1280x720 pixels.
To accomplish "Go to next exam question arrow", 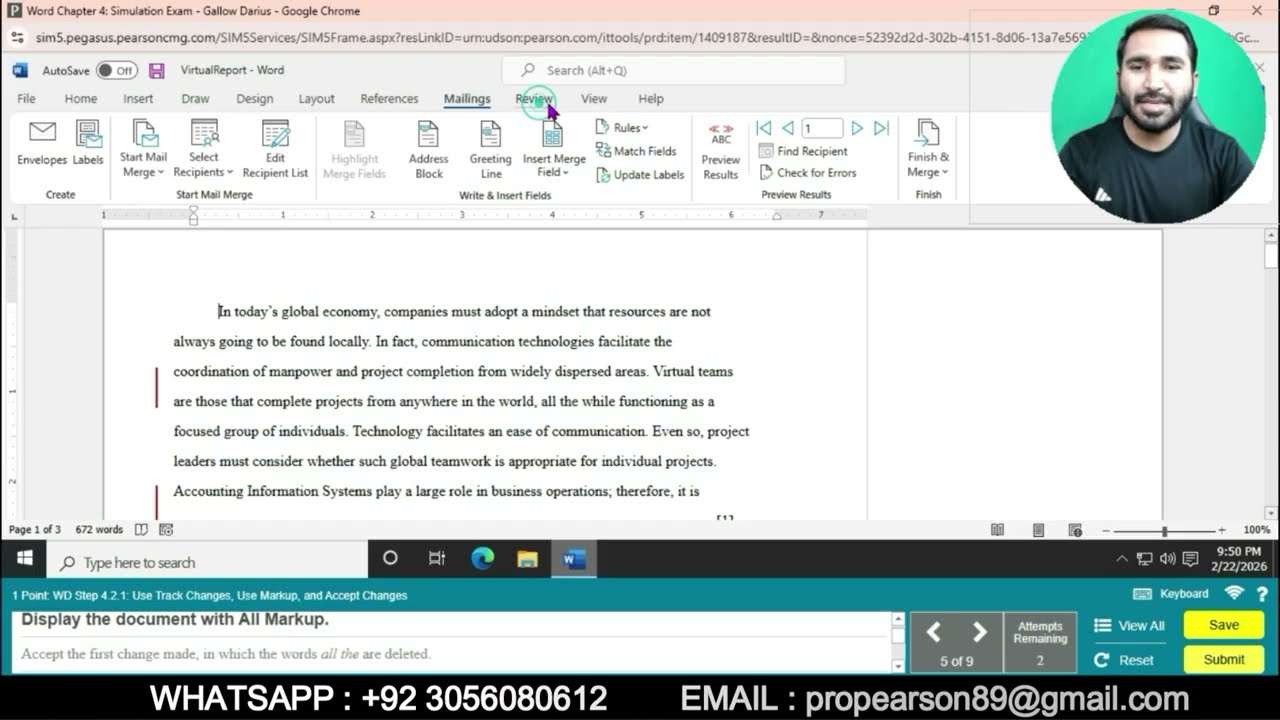I will tap(980, 632).
